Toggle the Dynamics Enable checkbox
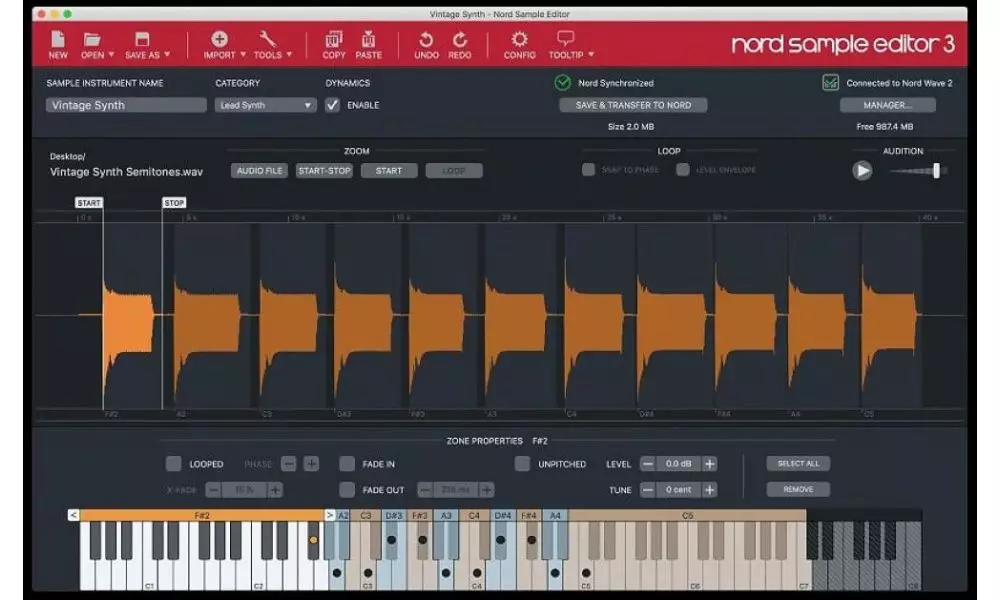1000x600 pixels. point(332,105)
